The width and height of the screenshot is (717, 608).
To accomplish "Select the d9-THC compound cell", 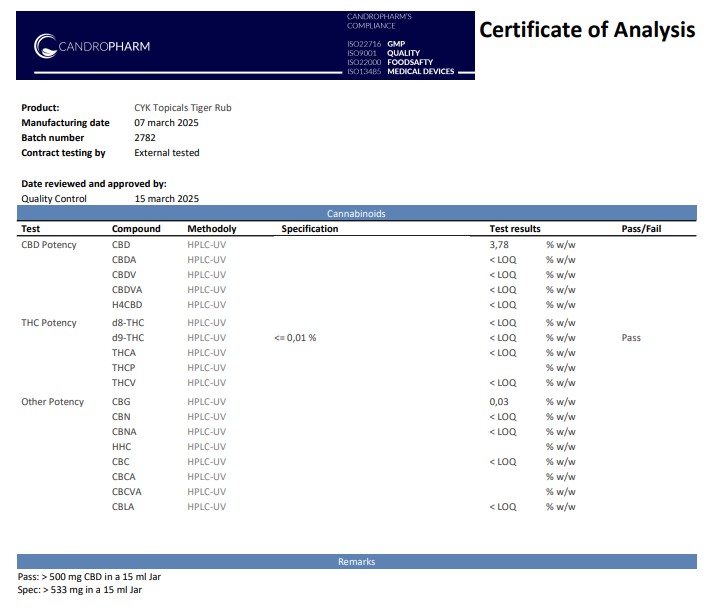I will click(128, 338).
